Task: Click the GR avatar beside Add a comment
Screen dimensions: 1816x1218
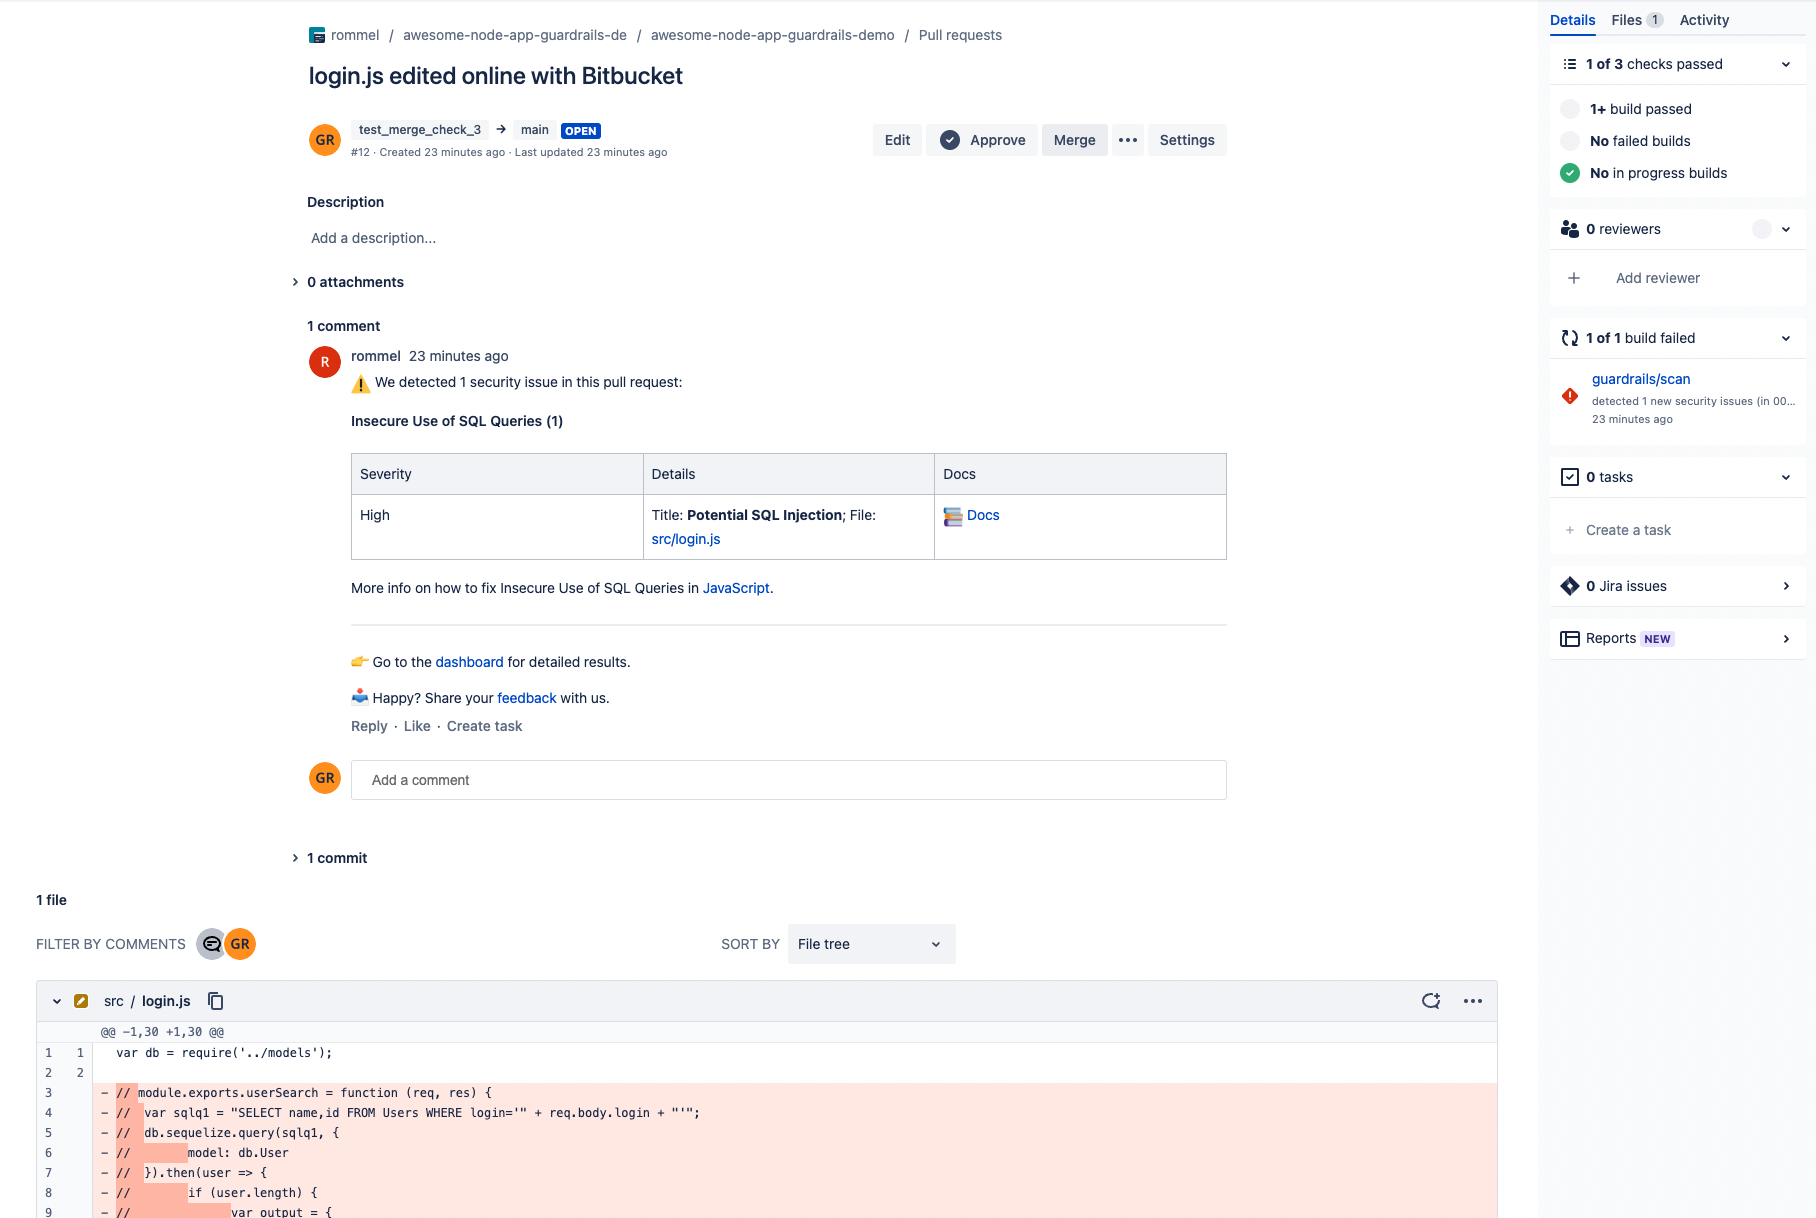Action: click(325, 778)
